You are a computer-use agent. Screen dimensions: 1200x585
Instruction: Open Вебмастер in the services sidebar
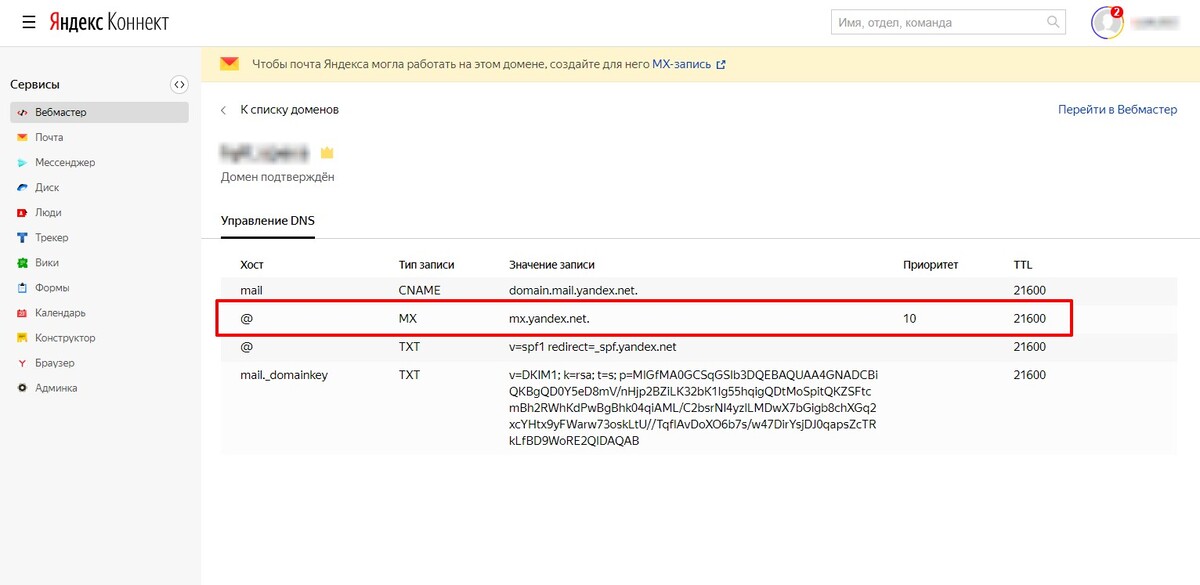pyautogui.click(x=99, y=112)
